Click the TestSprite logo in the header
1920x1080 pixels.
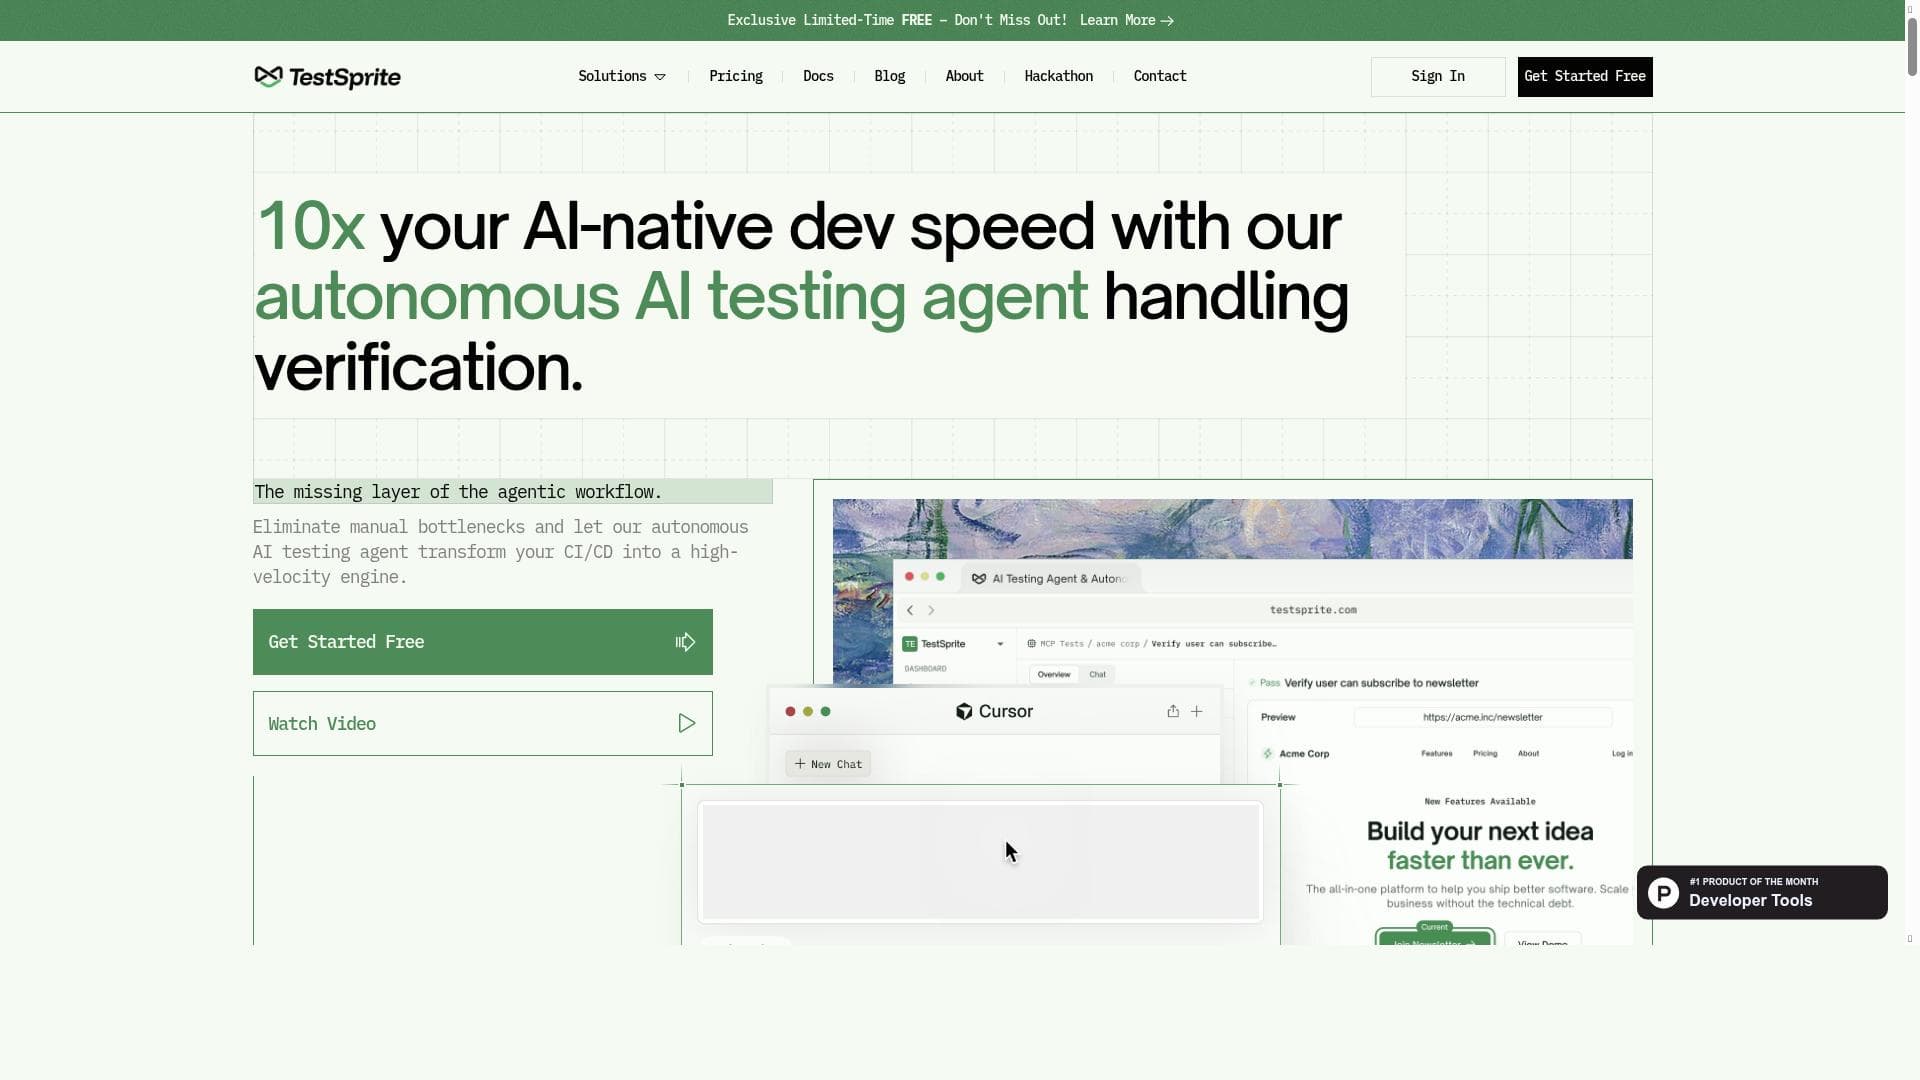[x=327, y=76]
